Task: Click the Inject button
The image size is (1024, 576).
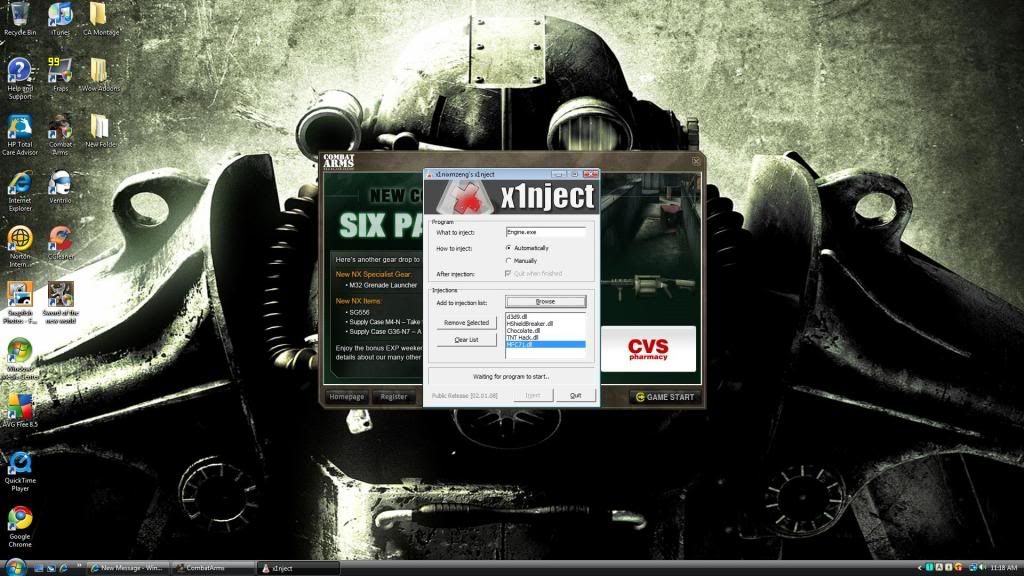Action: [533, 395]
